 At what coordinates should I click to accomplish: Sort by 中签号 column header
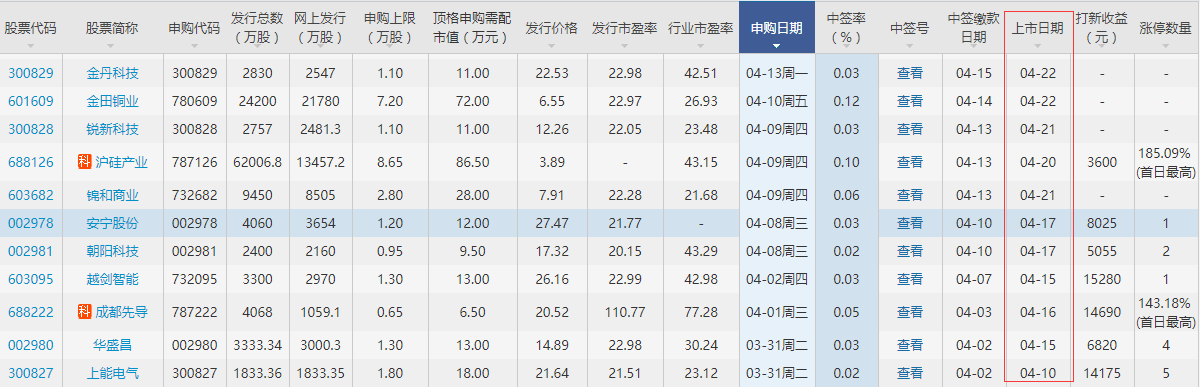(909, 28)
